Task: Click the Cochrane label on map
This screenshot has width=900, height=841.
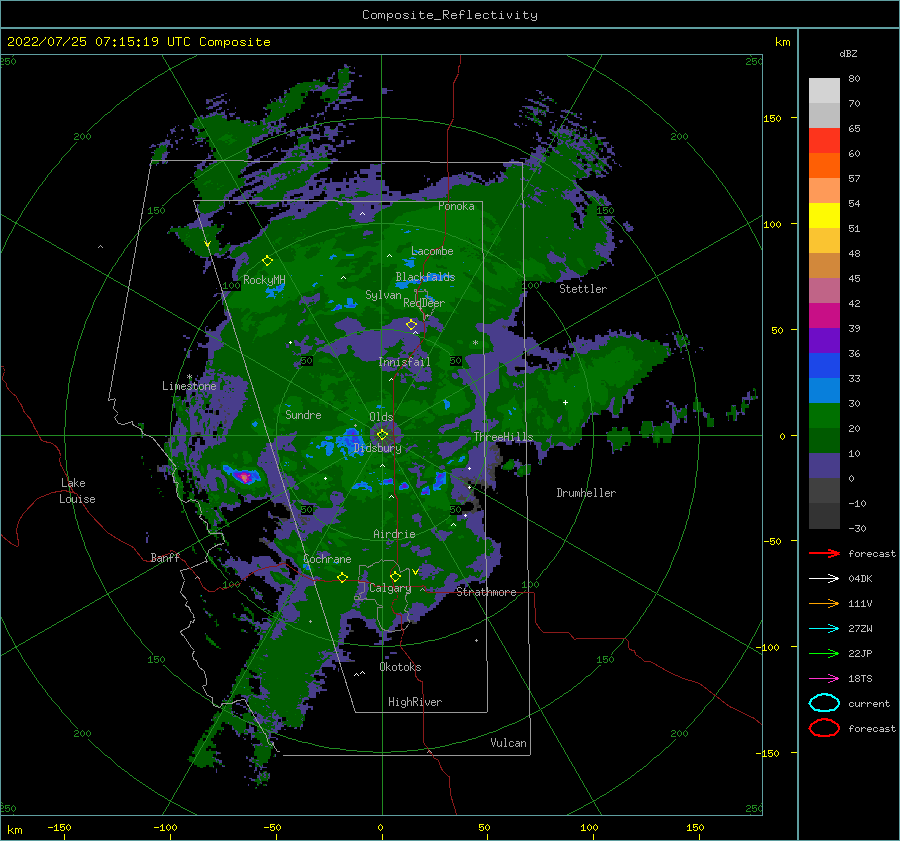Action: (x=327, y=559)
